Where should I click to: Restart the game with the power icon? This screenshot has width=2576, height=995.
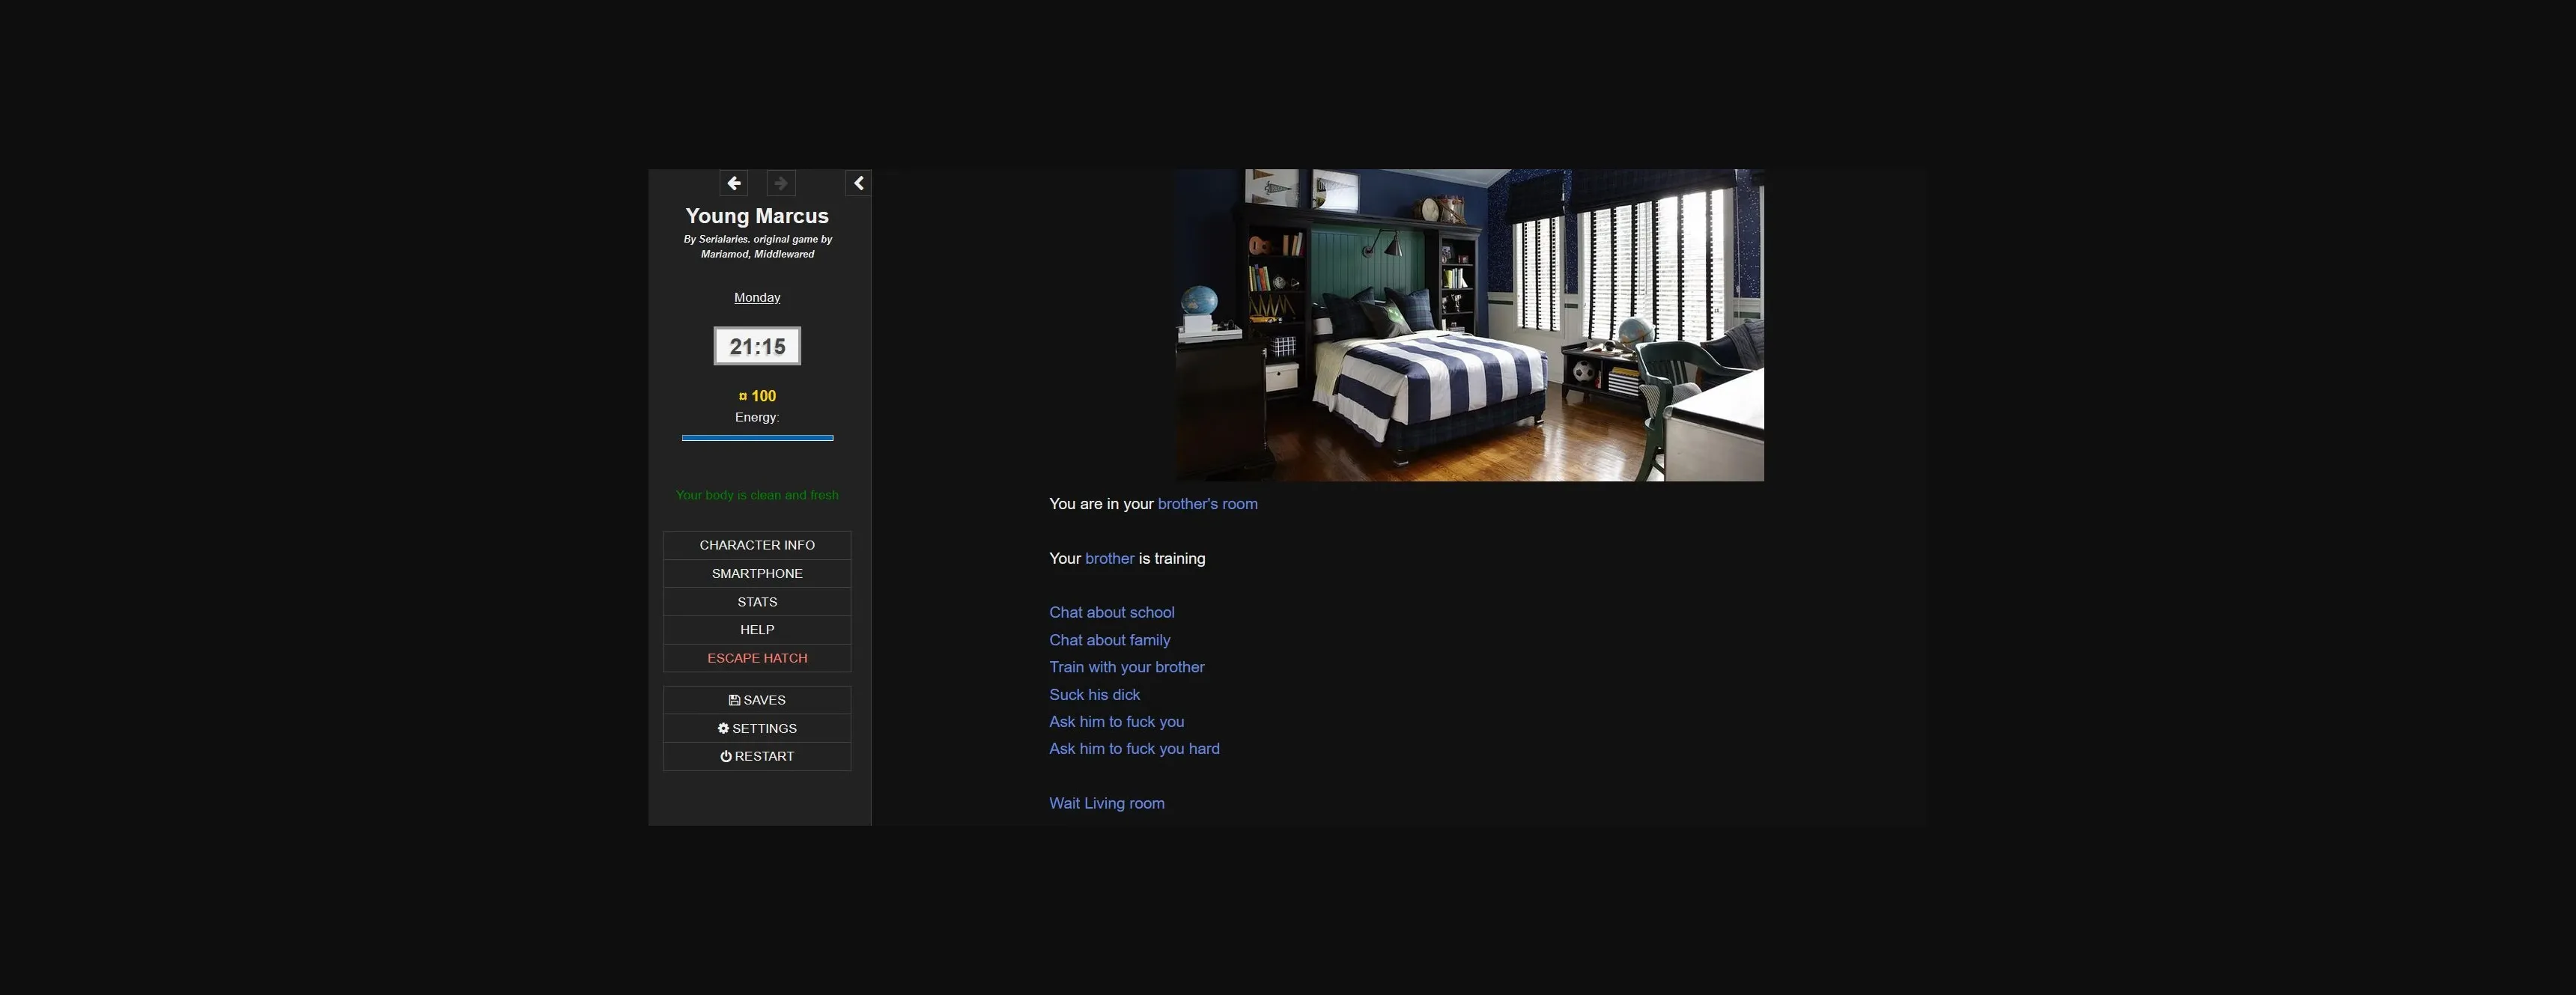point(757,756)
